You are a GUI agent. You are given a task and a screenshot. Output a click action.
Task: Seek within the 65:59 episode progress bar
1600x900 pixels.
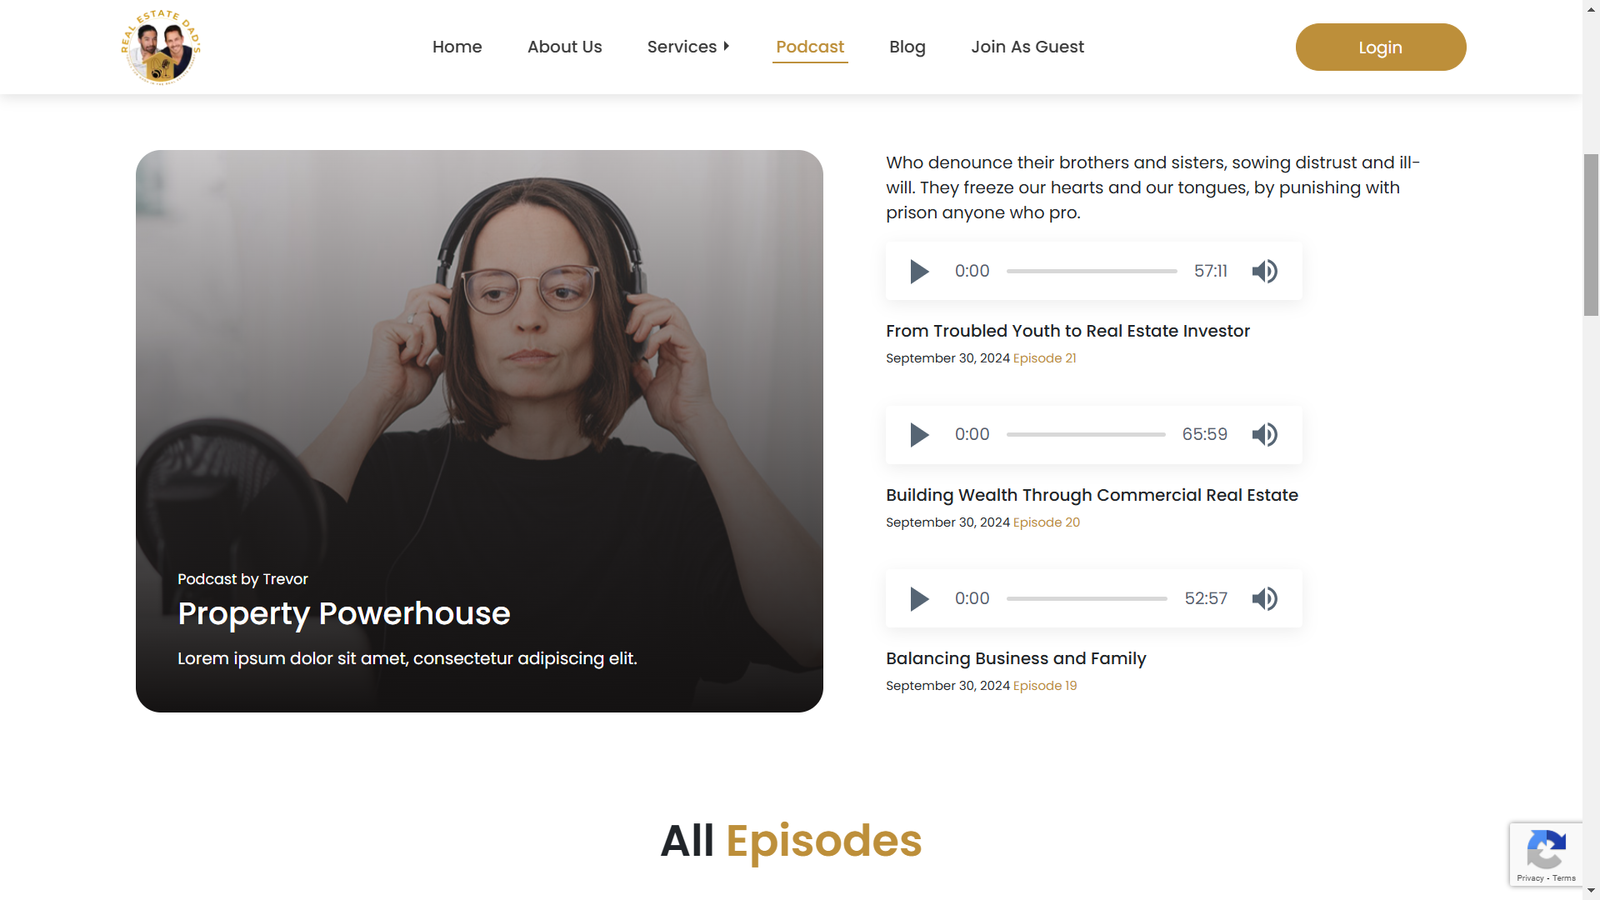[1086, 435]
